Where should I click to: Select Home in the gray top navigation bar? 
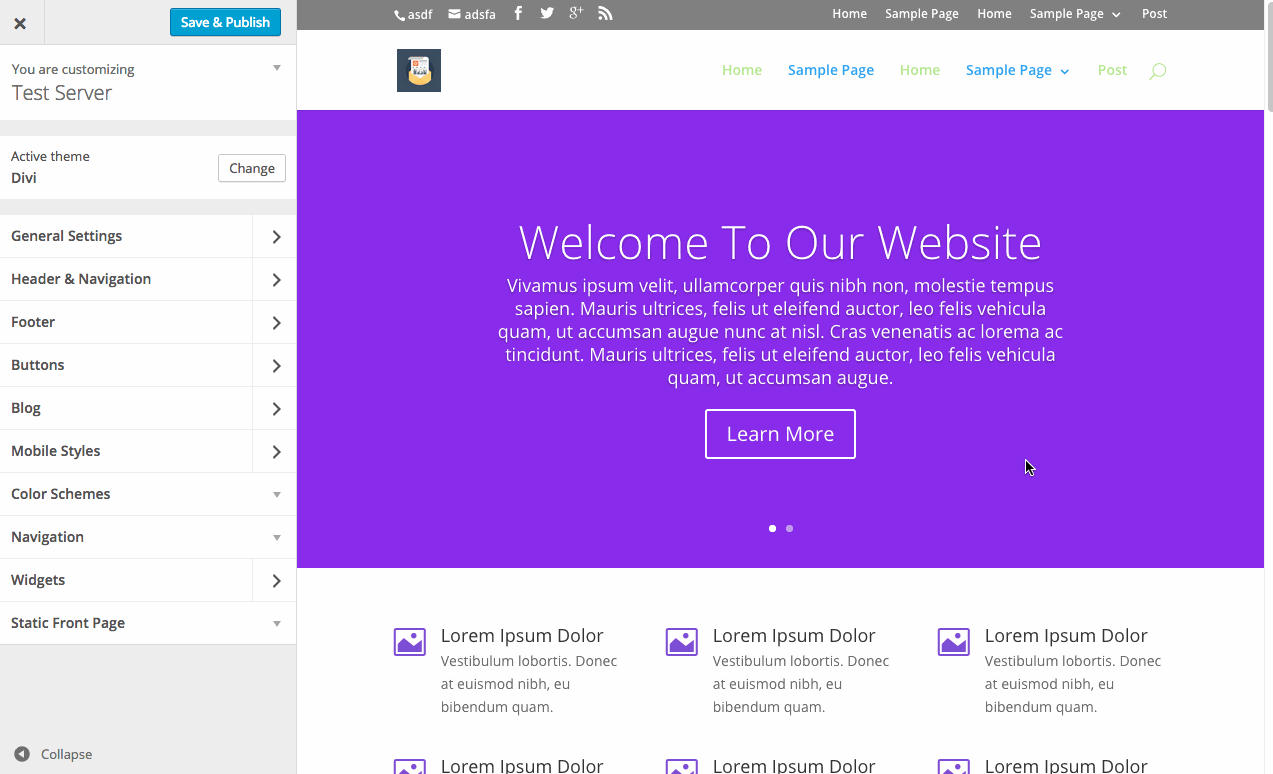coord(849,13)
